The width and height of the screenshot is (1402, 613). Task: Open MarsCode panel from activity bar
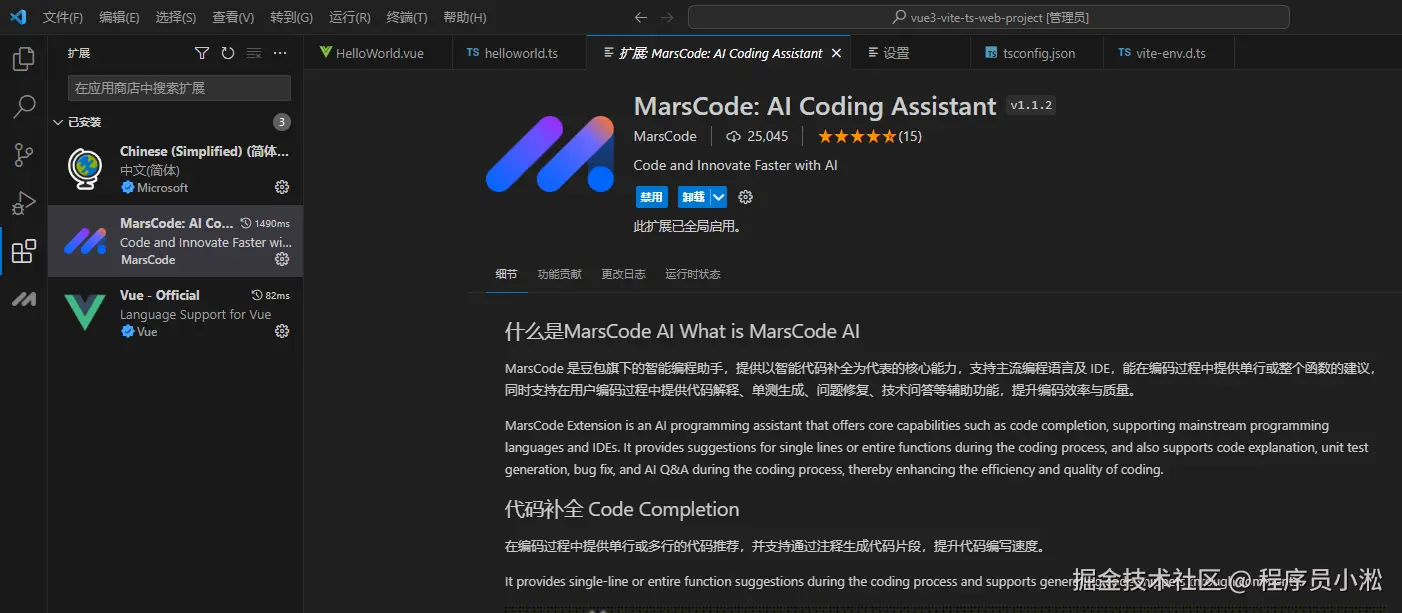click(23, 299)
